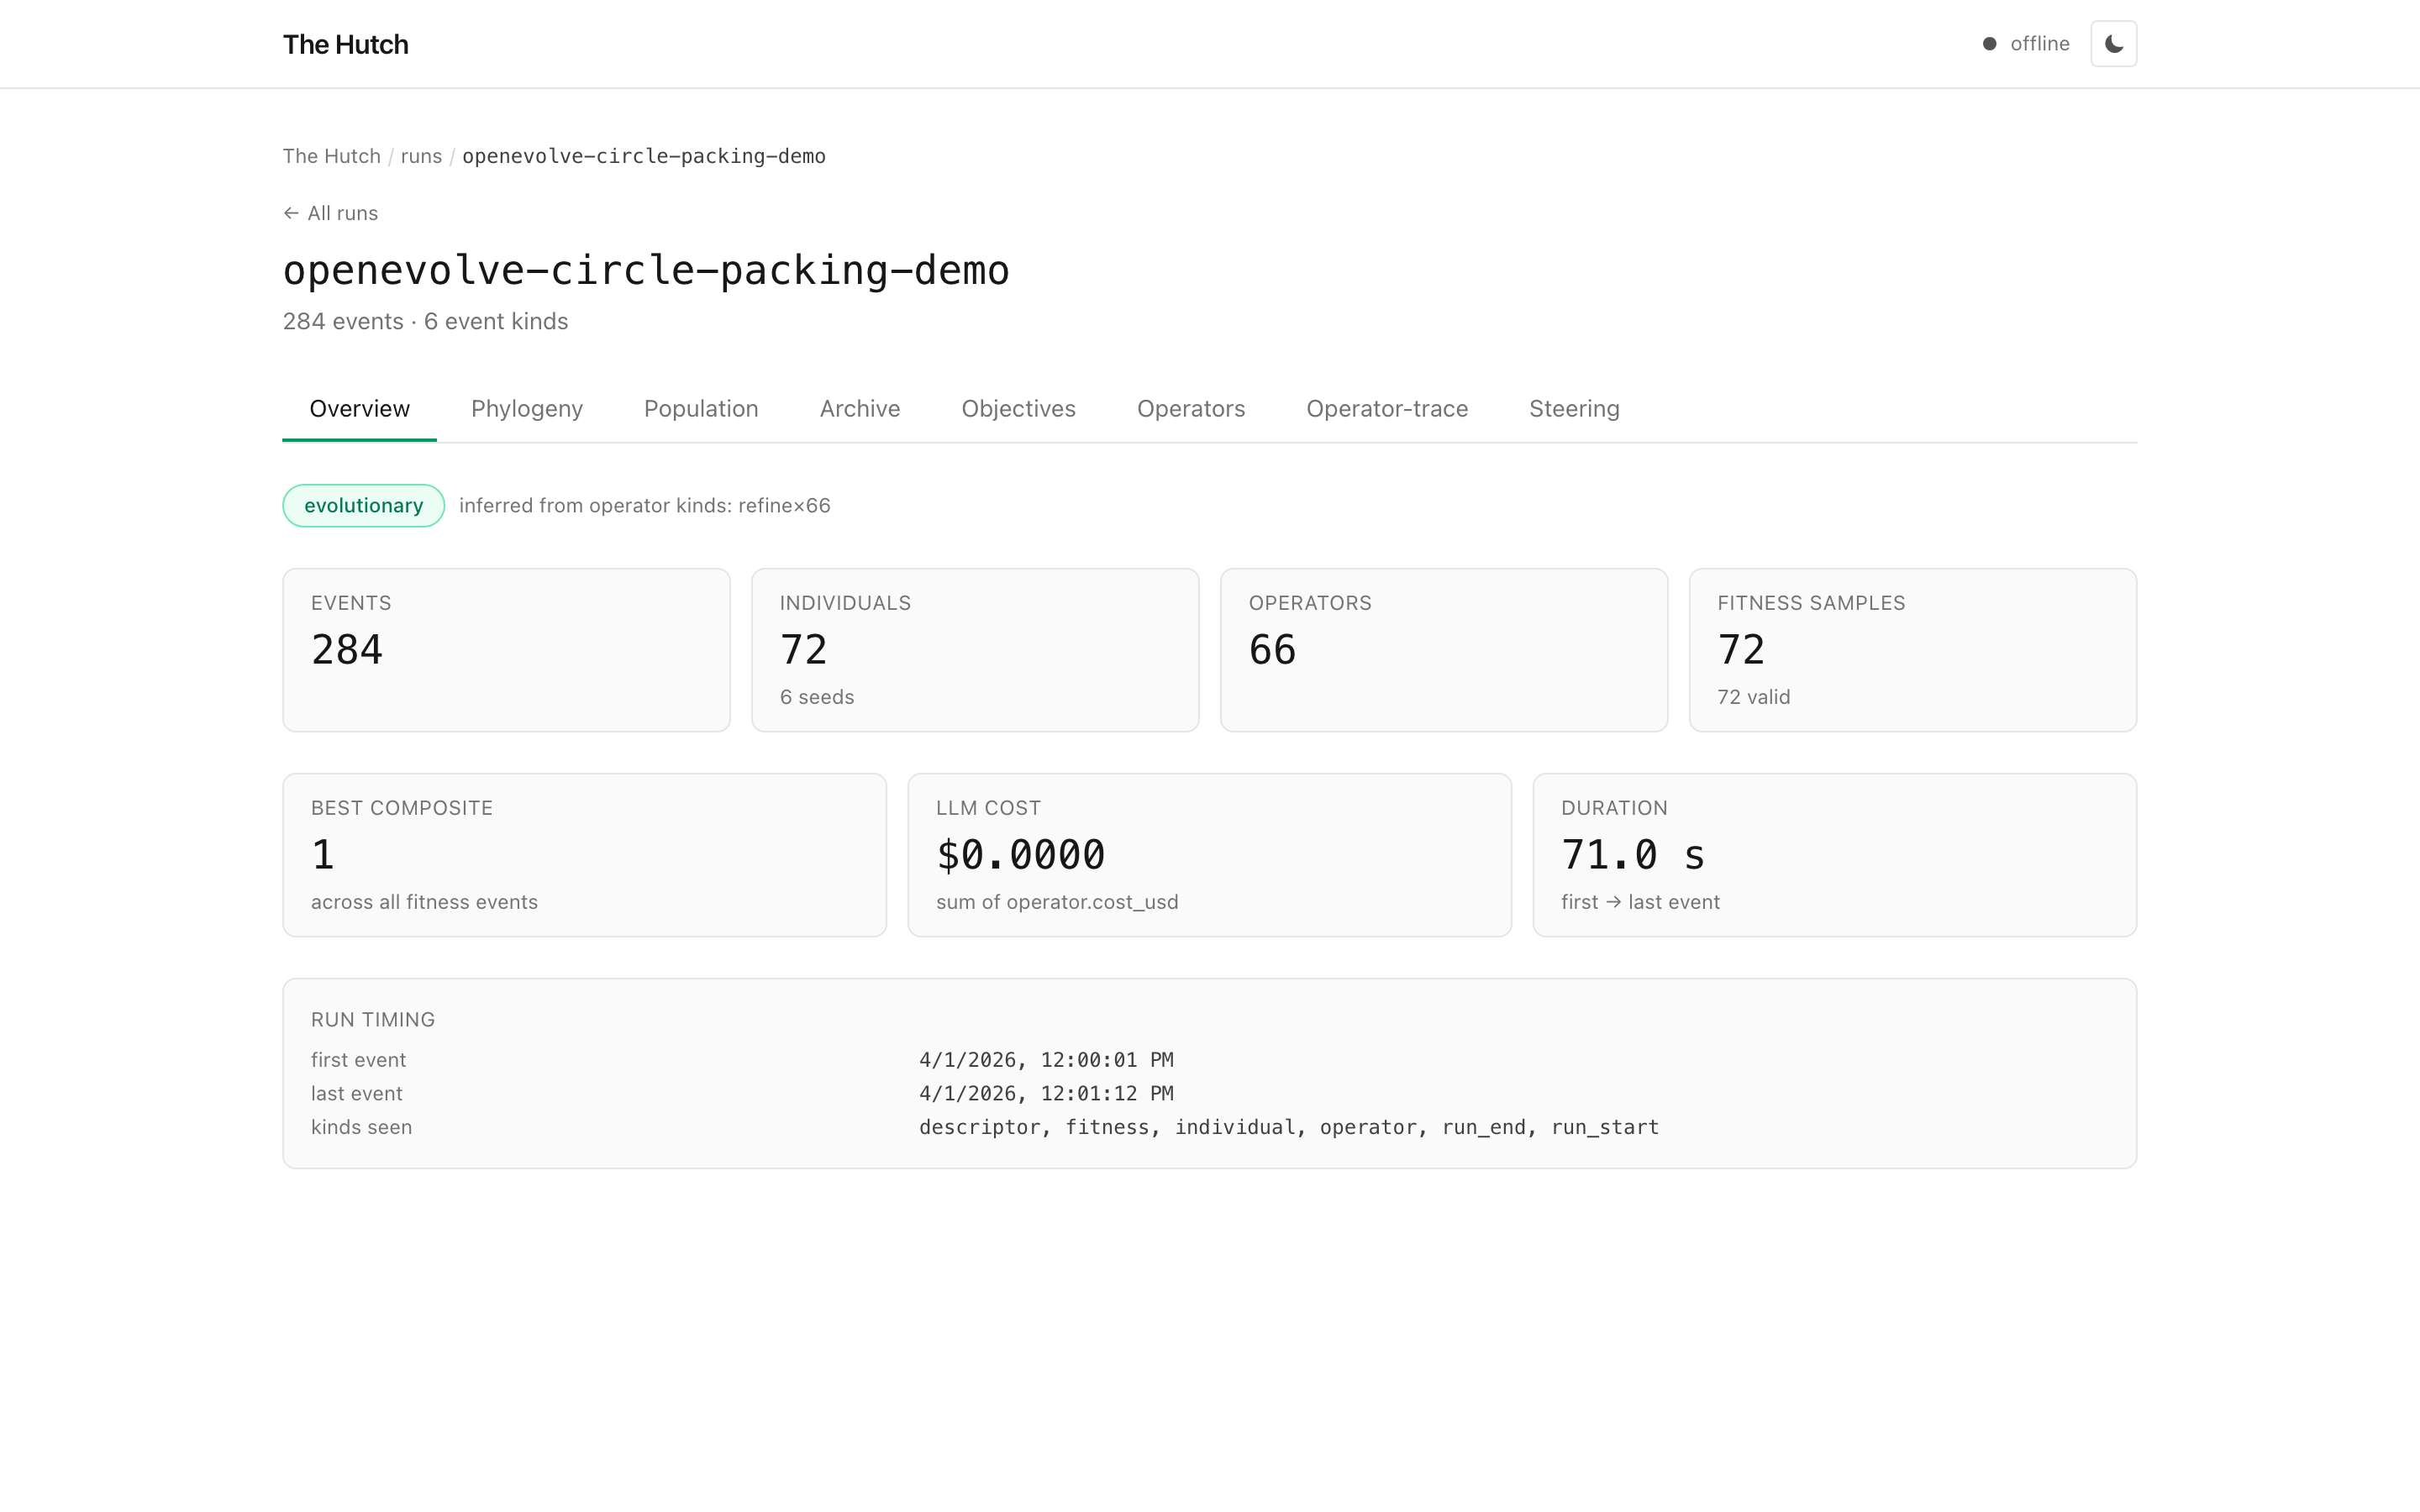
Task: Open the Archive tab
Action: 860,409
